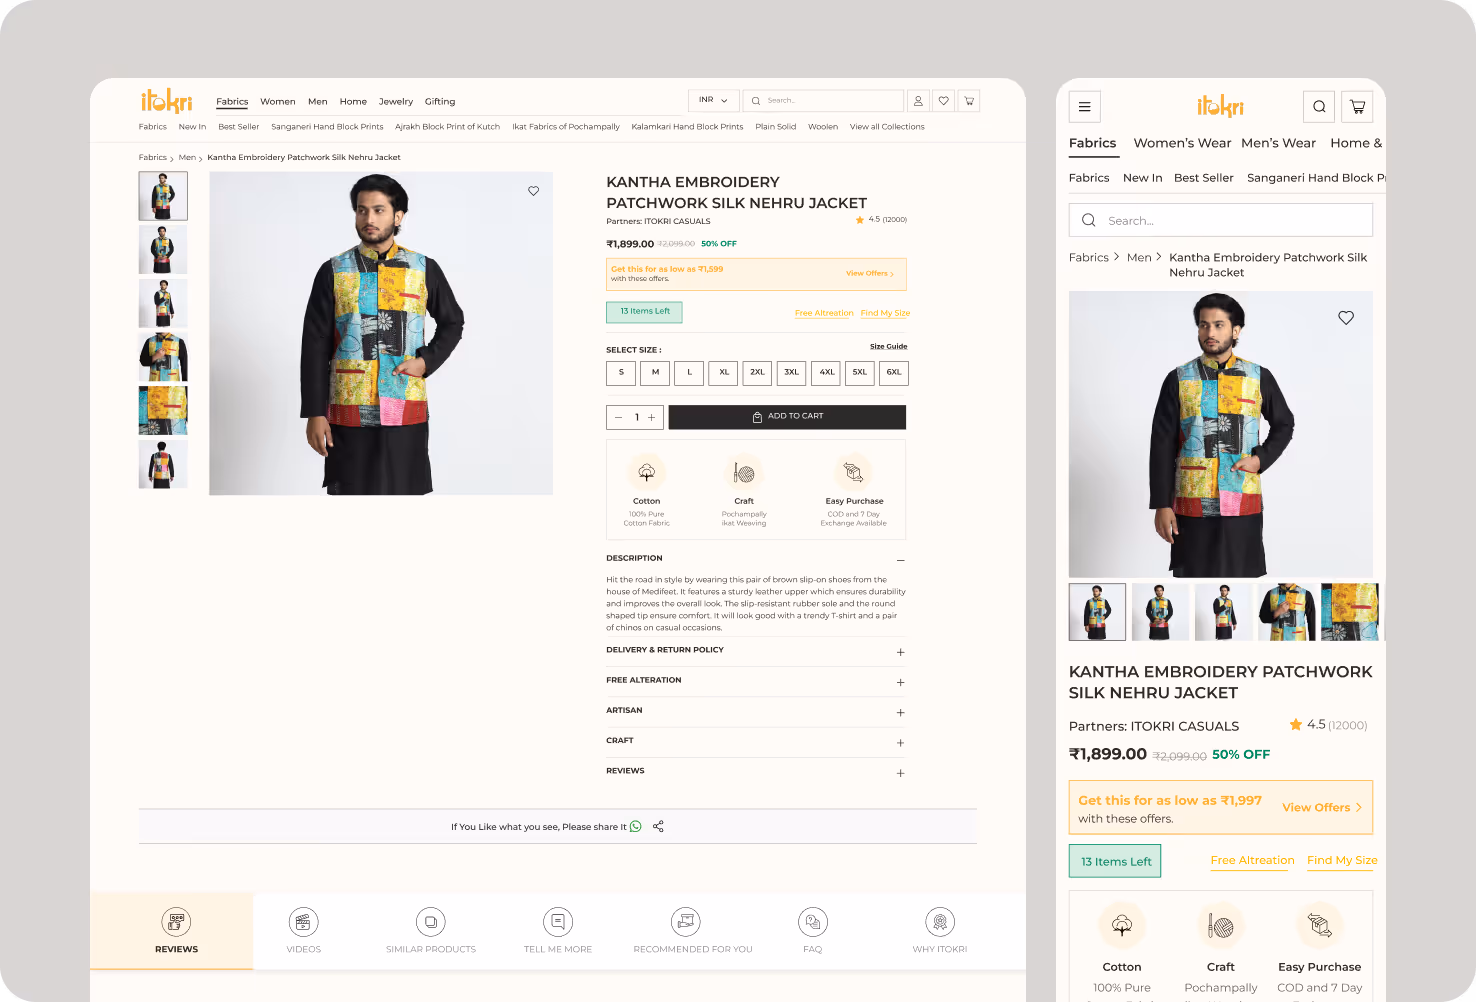Image resolution: width=1476 pixels, height=1002 pixels.
Task: Open wishlist heart icon in desktop header
Action: click(943, 101)
